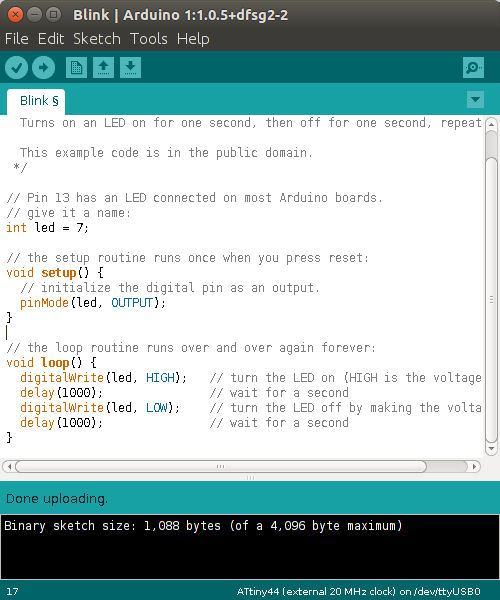Click the console divider grip handle
This screenshot has width=500, height=600.
(x=250, y=478)
